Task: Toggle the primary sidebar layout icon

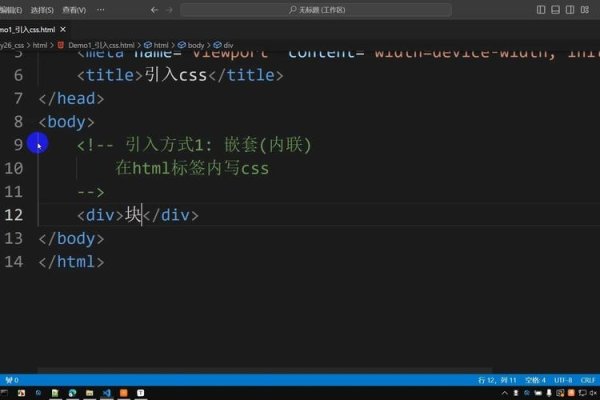Action: [541, 10]
